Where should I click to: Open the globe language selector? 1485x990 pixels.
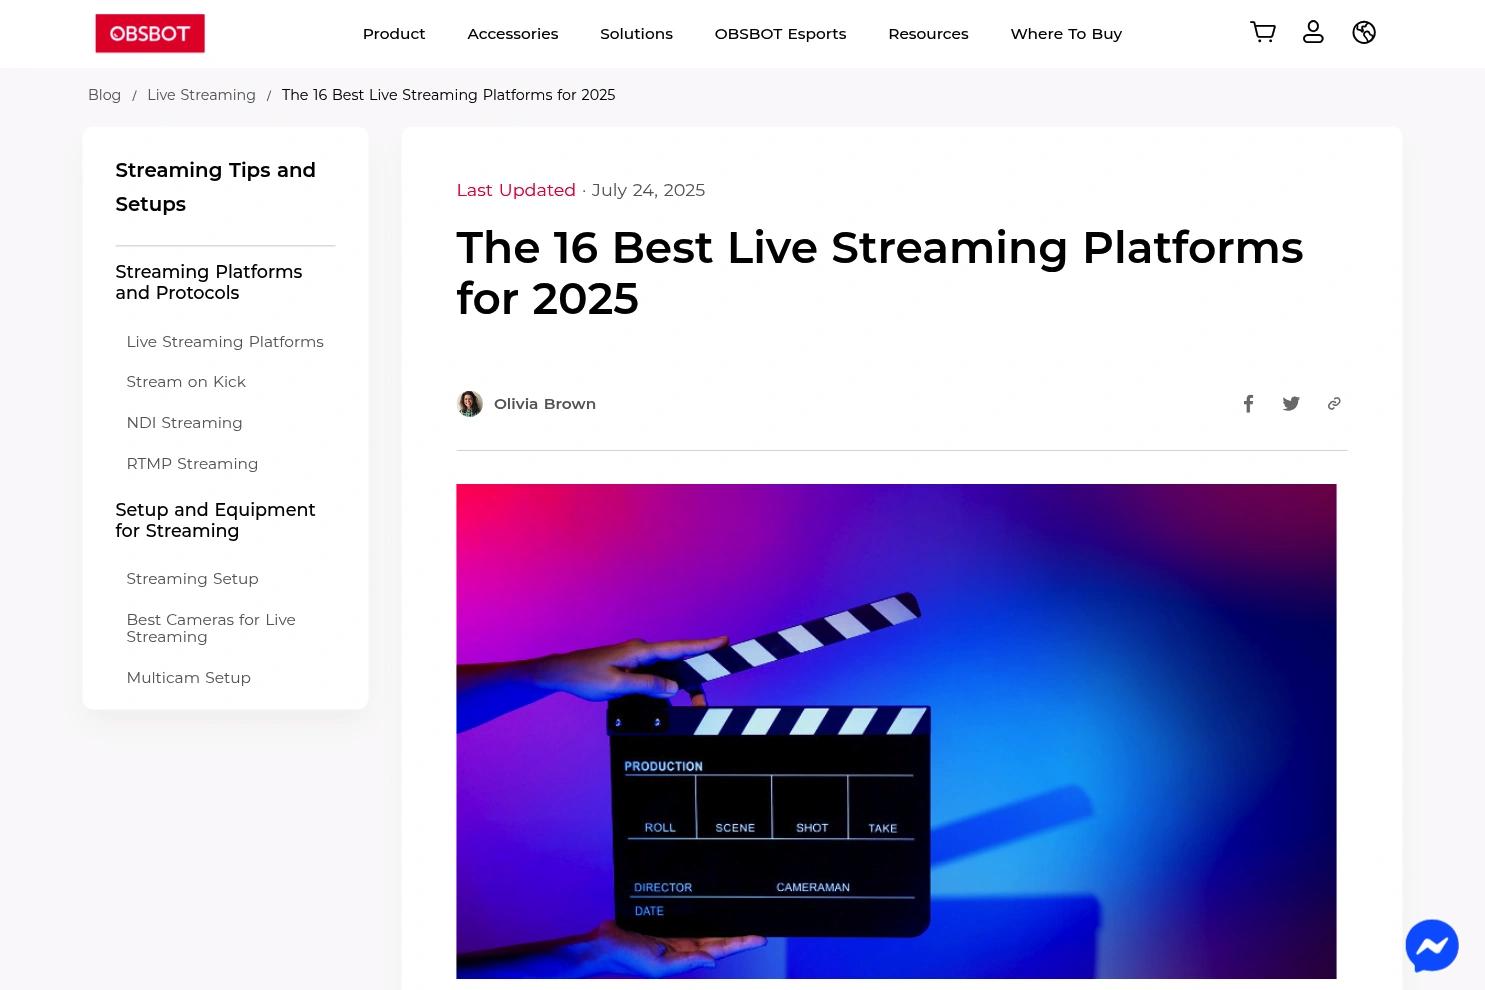coord(1364,32)
